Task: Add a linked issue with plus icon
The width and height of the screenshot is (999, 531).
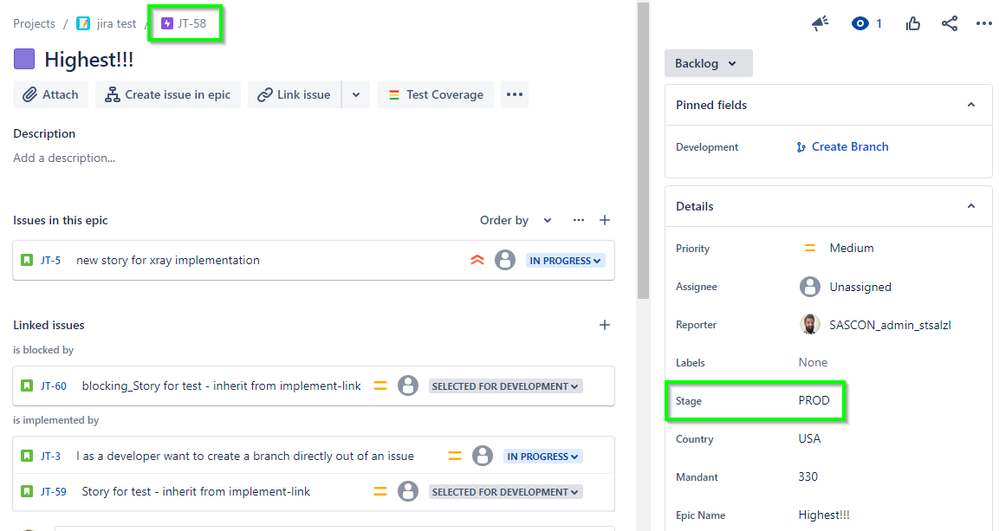Action: (605, 325)
